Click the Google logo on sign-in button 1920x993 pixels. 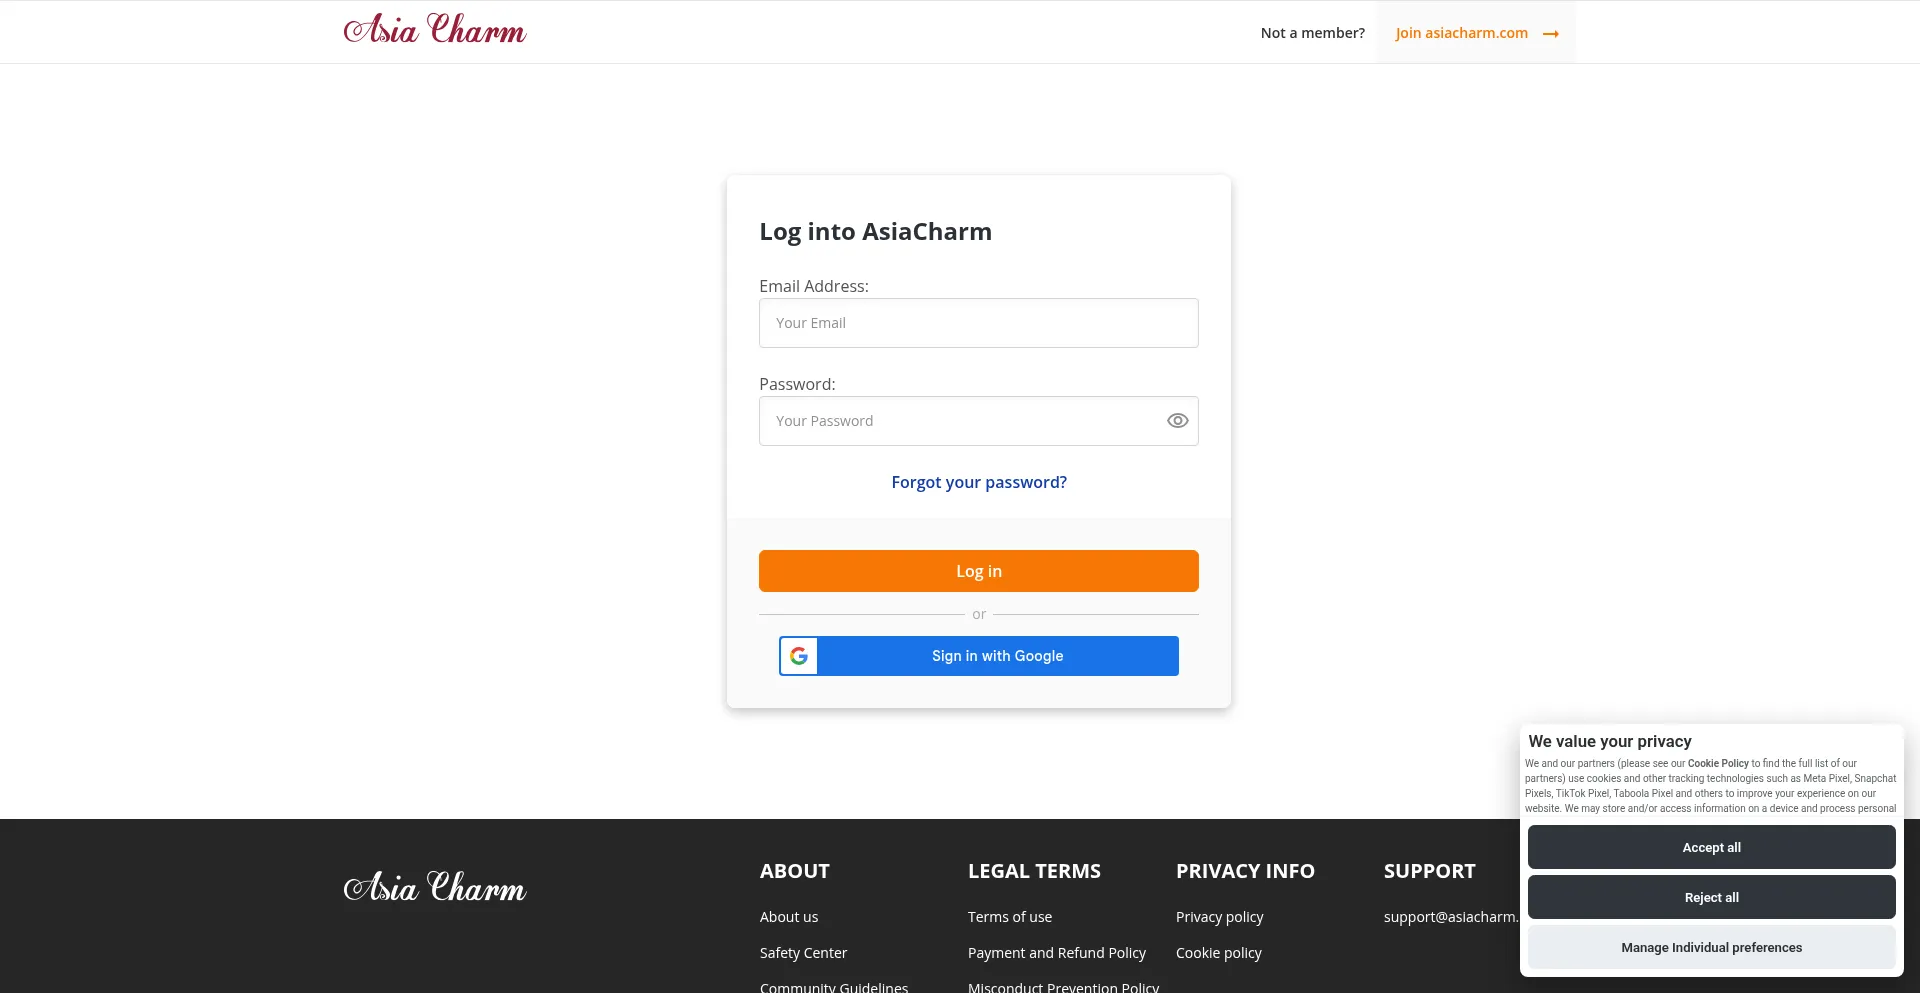coord(799,656)
